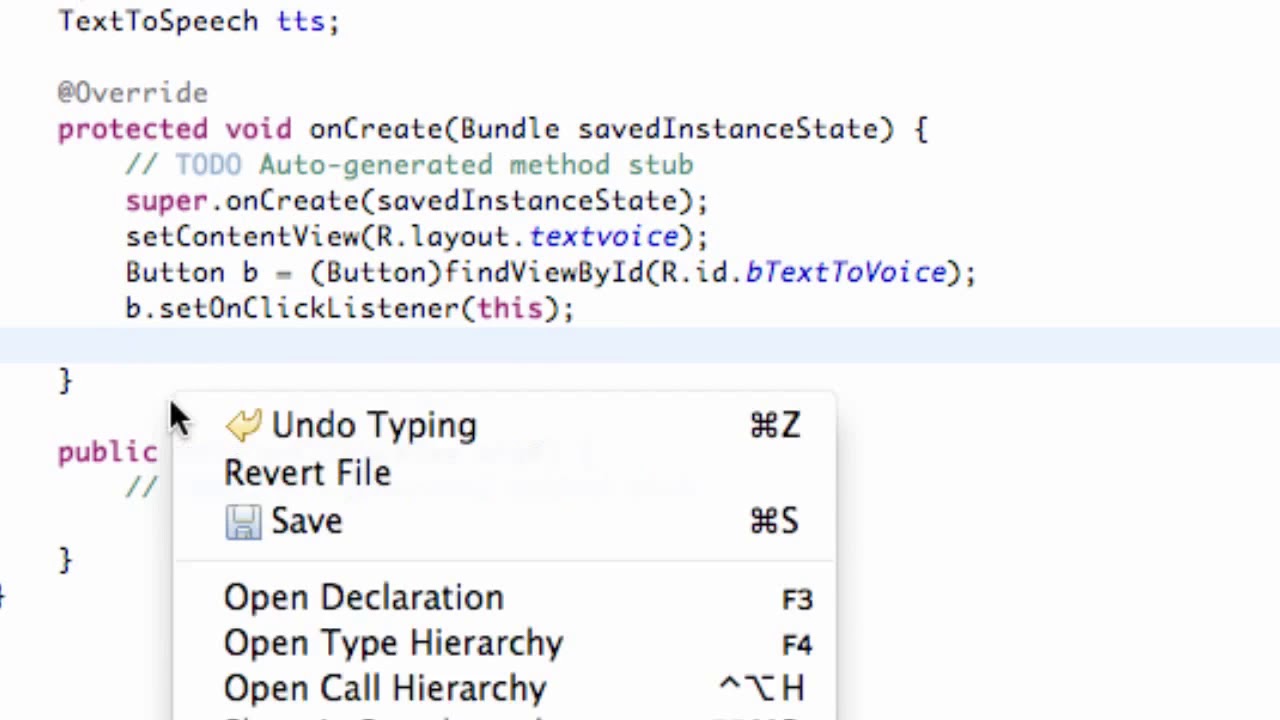The image size is (1280, 720).
Task: Click the textvoice layout reference
Action: click(x=603, y=237)
